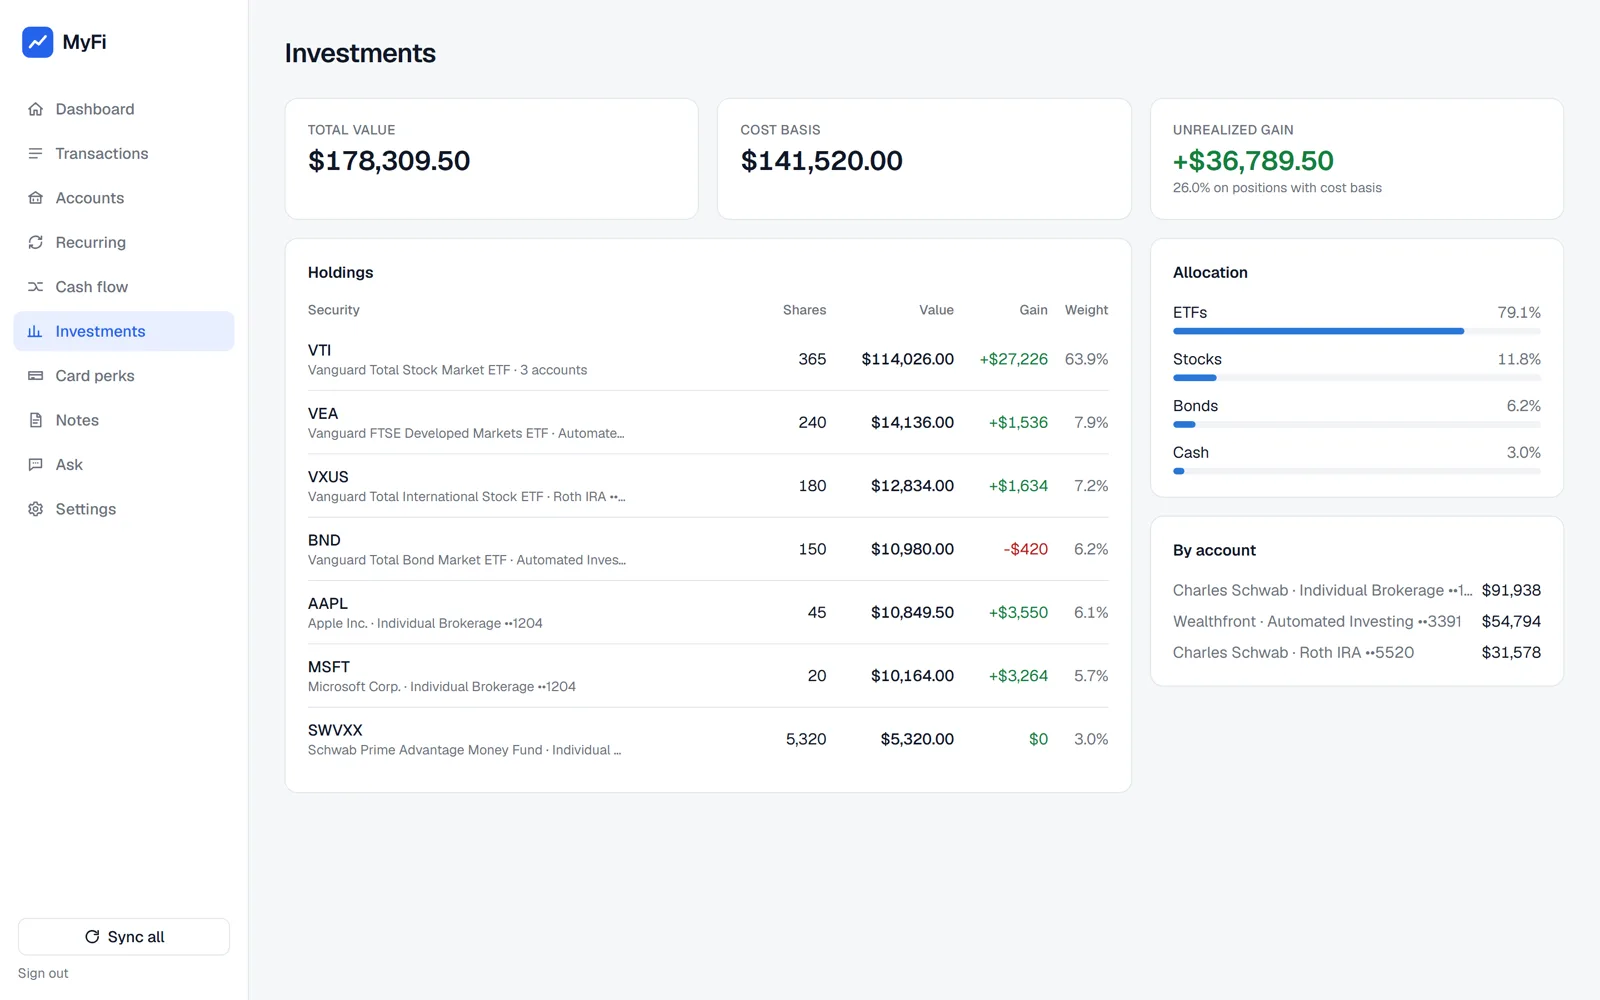Click the ETFs allocation bar
Viewport: 1600px width, 1000px height.
click(x=1357, y=331)
